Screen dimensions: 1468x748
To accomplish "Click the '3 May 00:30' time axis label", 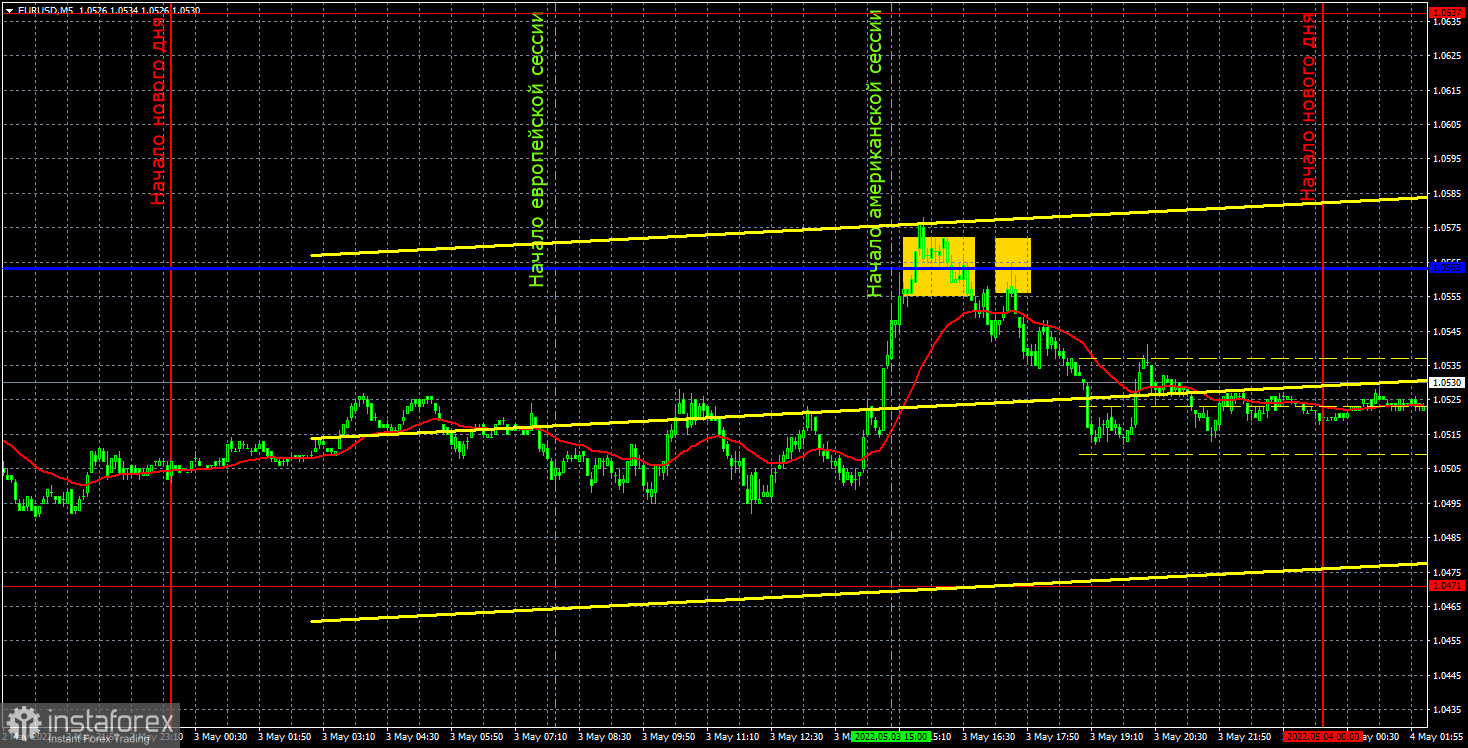I will click(x=220, y=737).
